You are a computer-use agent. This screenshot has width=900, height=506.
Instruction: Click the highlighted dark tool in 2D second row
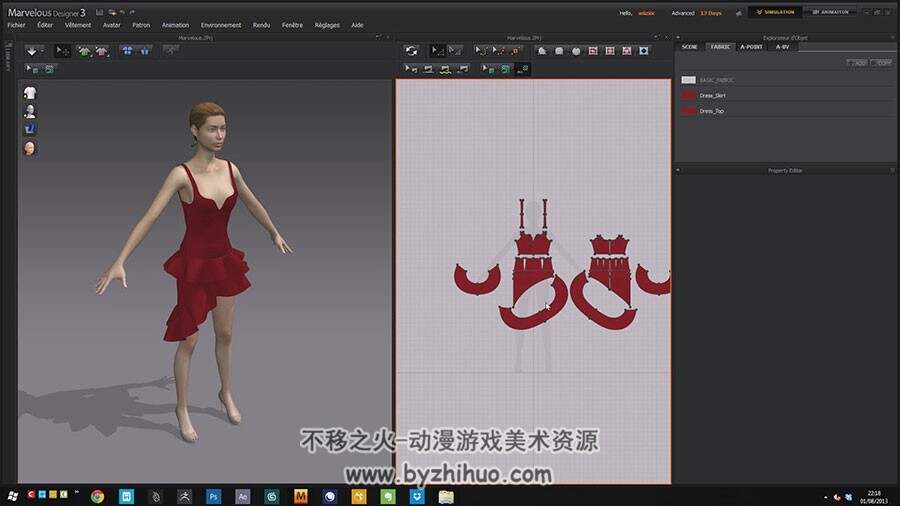pyautogui.click(x=523, y=69)
